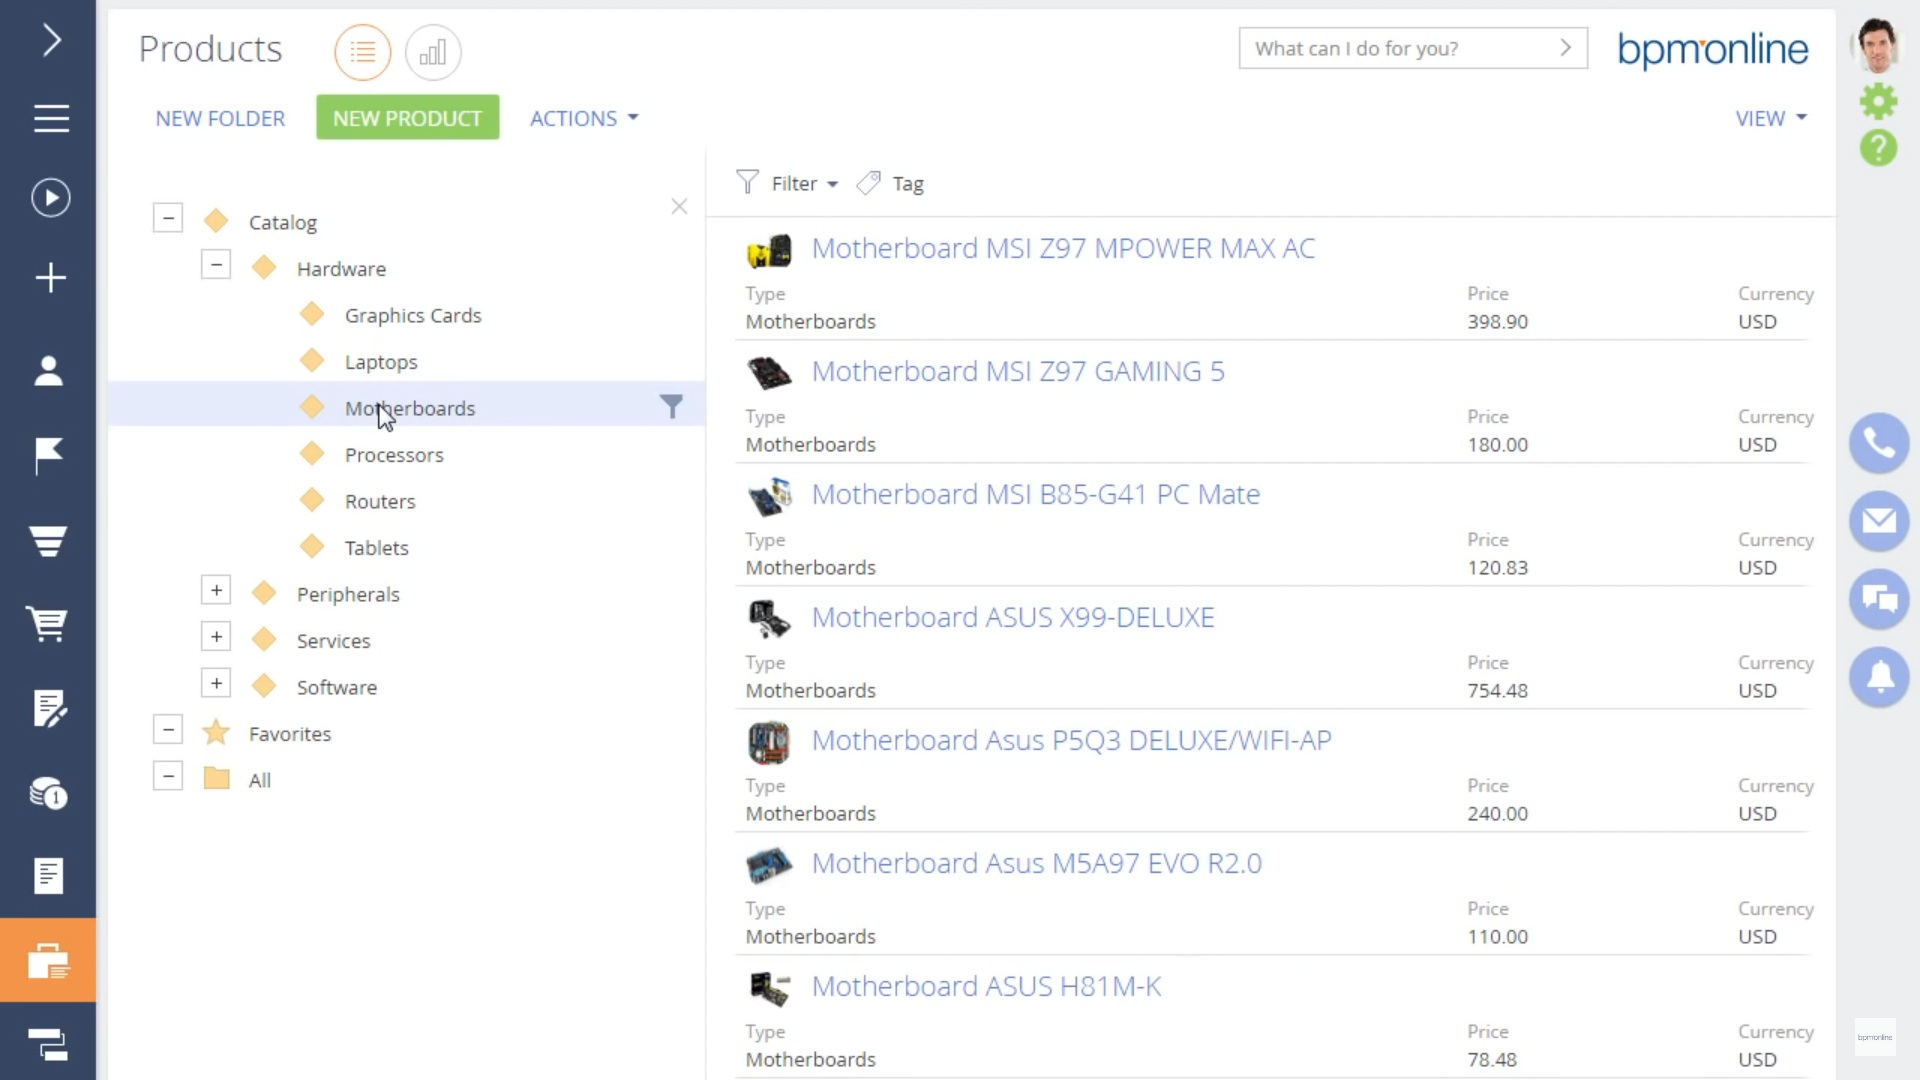The height and width of the screenshot is (1080, 1920).
Task: Open the phone calls panel button
Action: coord(1879,443)
